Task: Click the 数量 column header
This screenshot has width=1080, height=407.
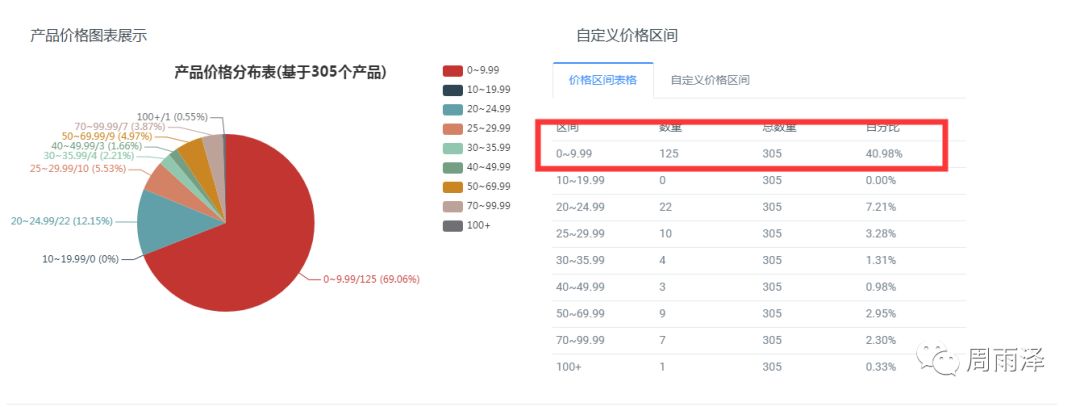Action: pos(670,129)
